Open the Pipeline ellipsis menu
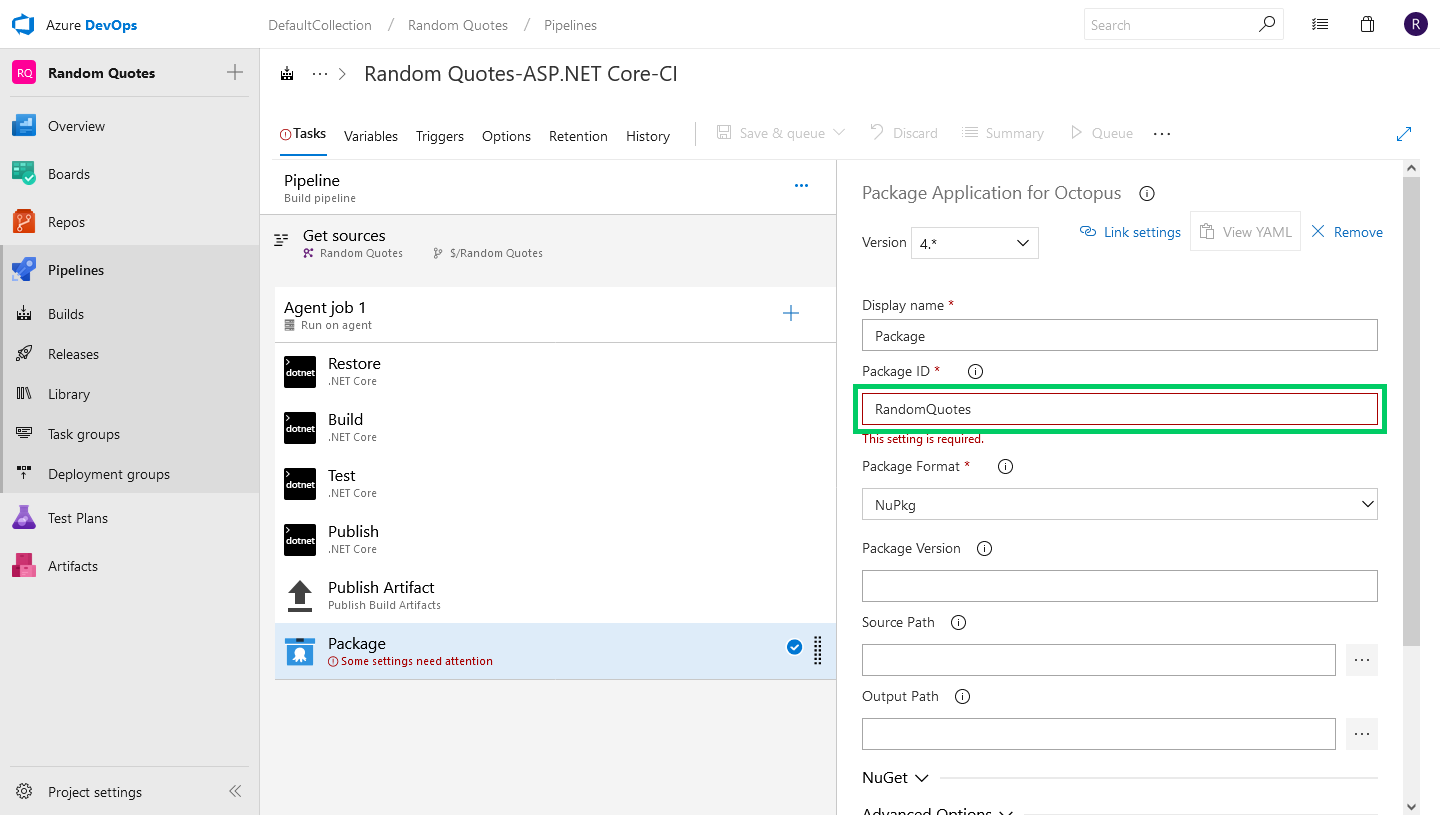 (x=801, y=186)
